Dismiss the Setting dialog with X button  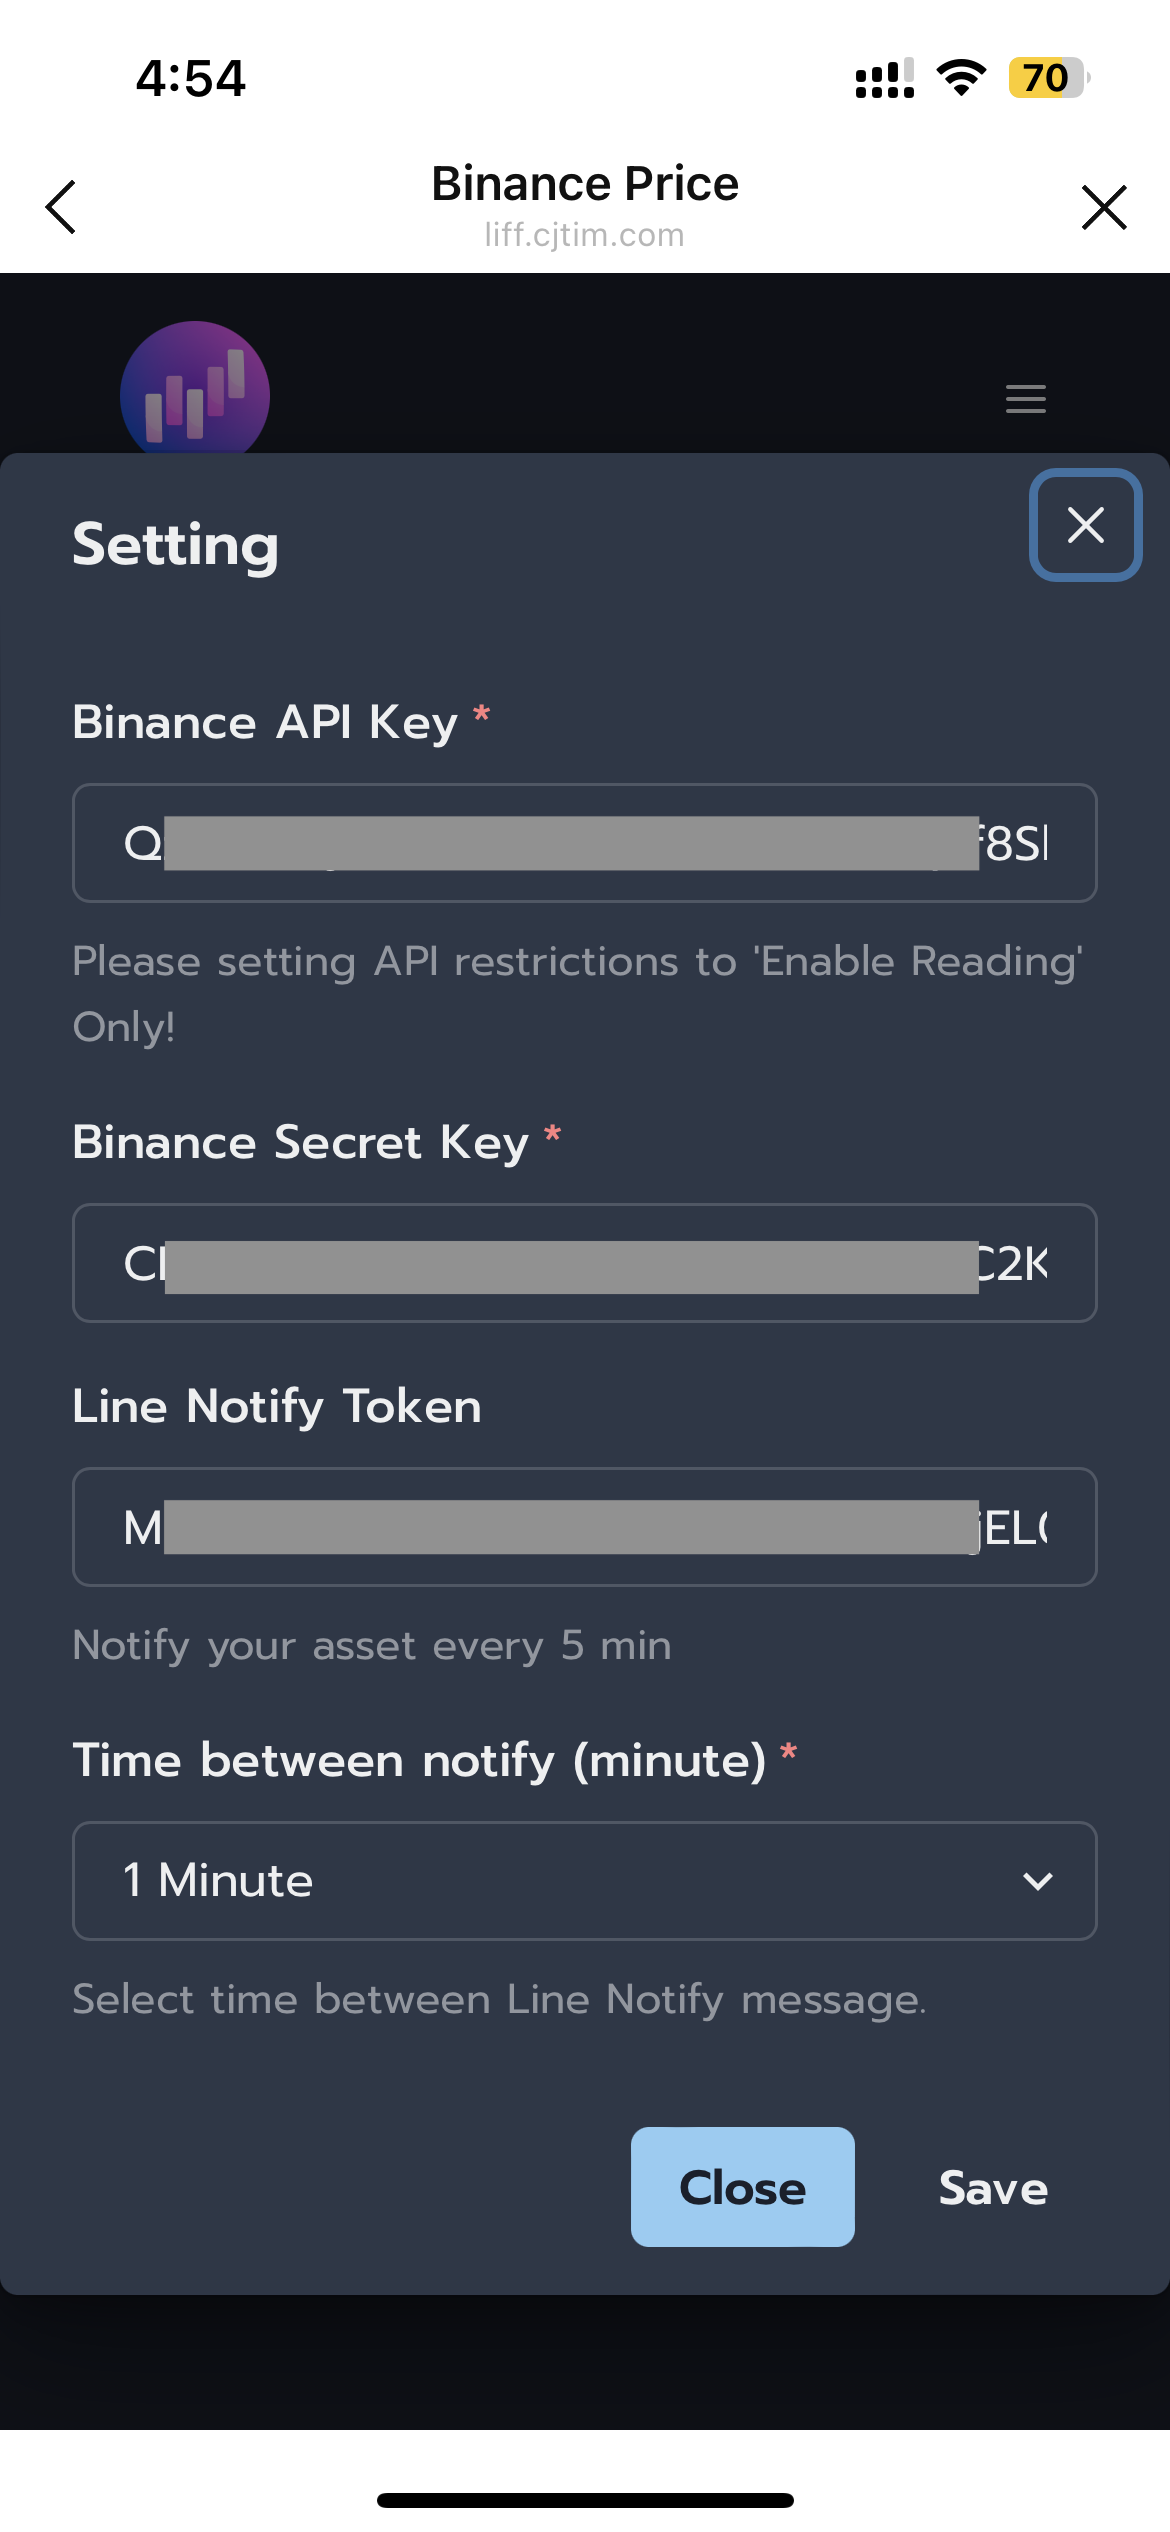1085,525
